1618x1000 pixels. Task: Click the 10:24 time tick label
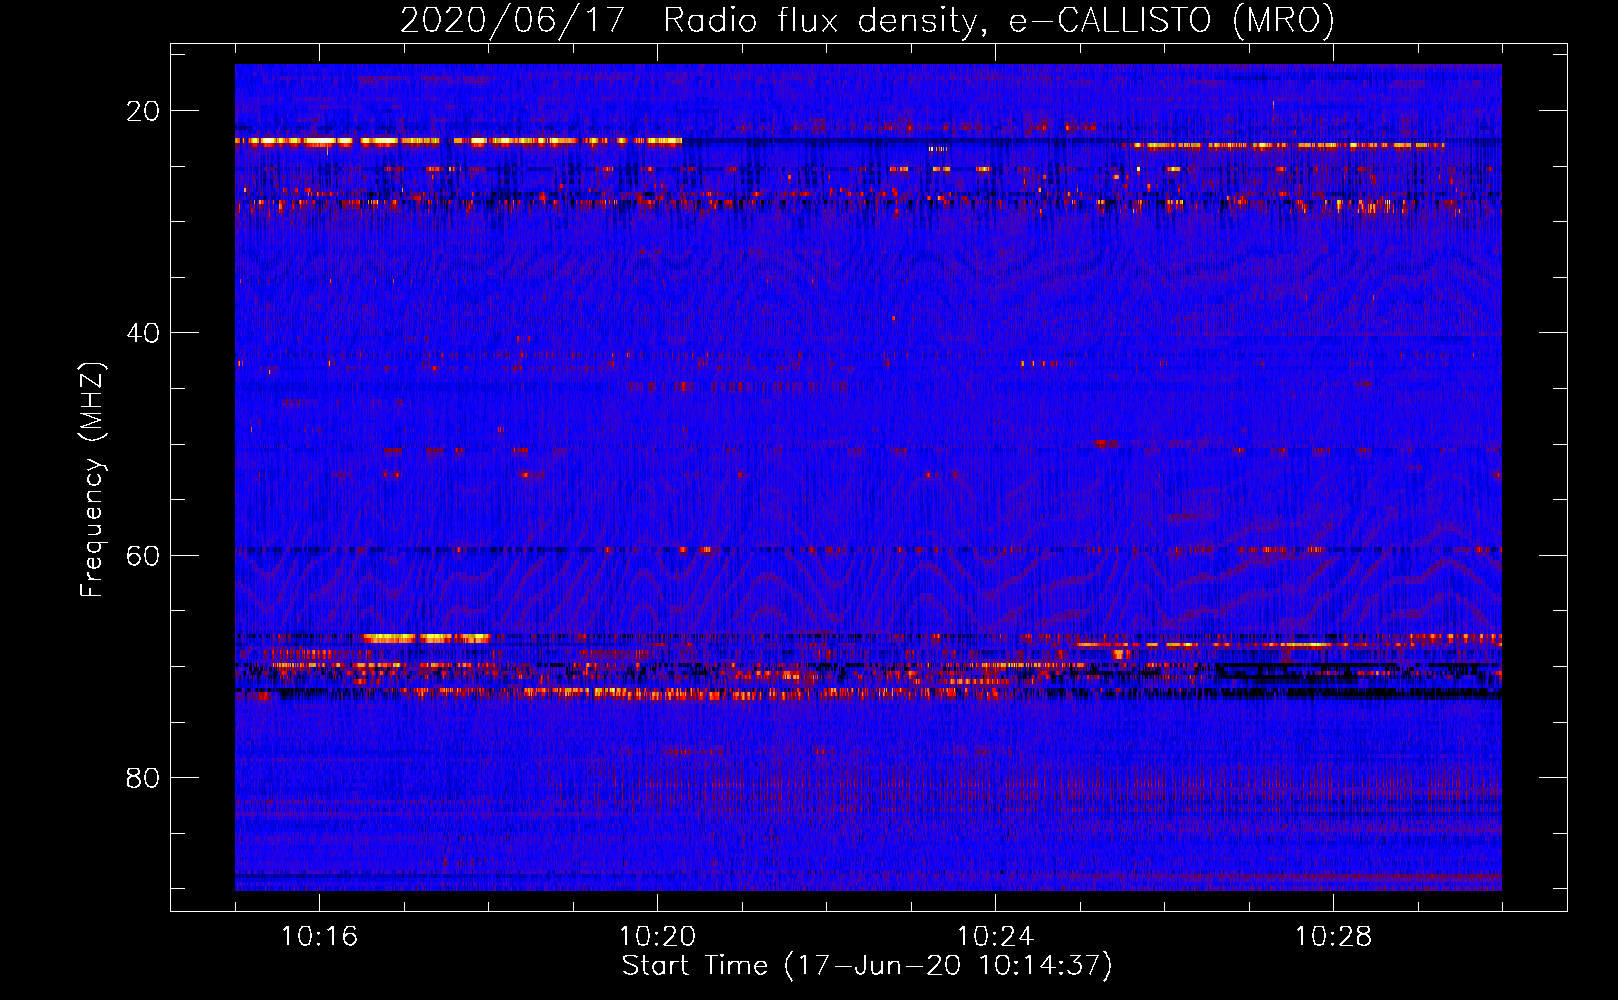[995, 937]
